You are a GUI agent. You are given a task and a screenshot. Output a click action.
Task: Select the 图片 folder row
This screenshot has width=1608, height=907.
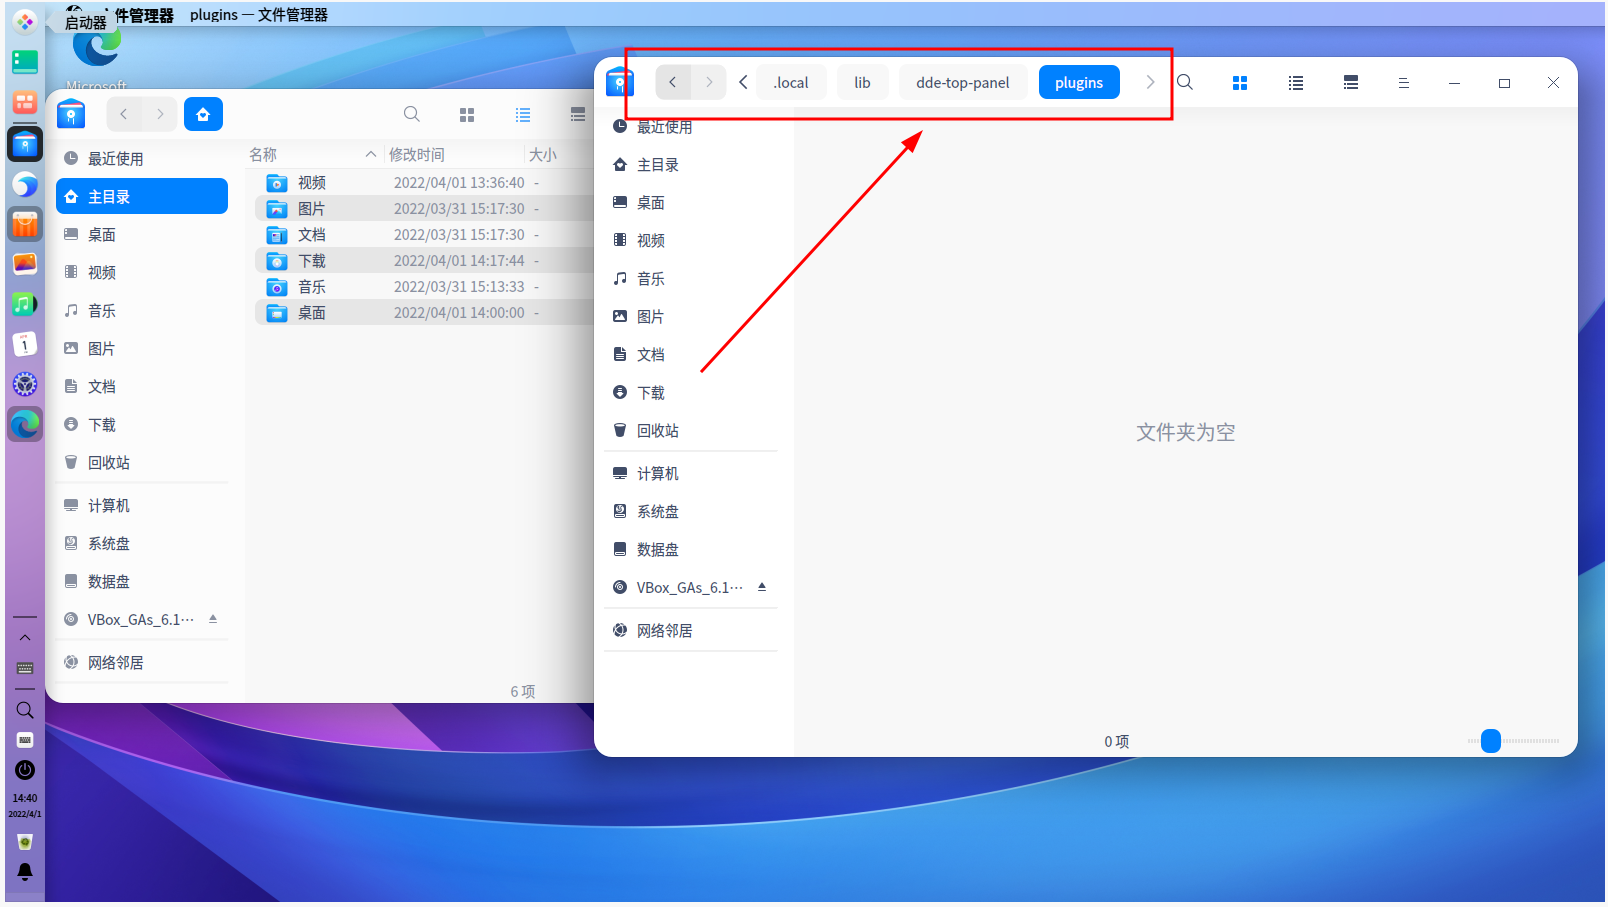coord(425,209)
